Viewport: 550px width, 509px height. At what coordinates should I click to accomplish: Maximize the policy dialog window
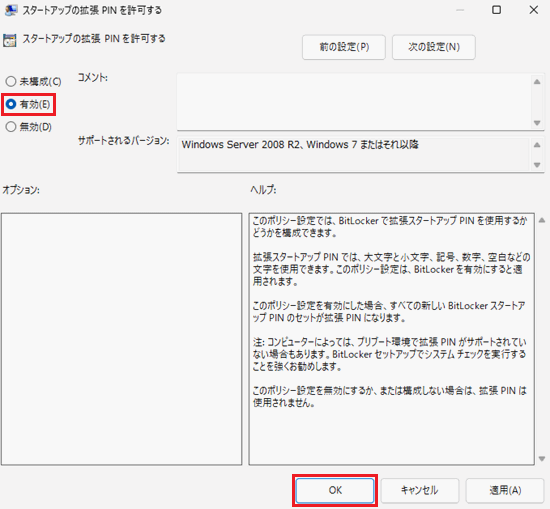pyautogui.click(x=496, y=10)
